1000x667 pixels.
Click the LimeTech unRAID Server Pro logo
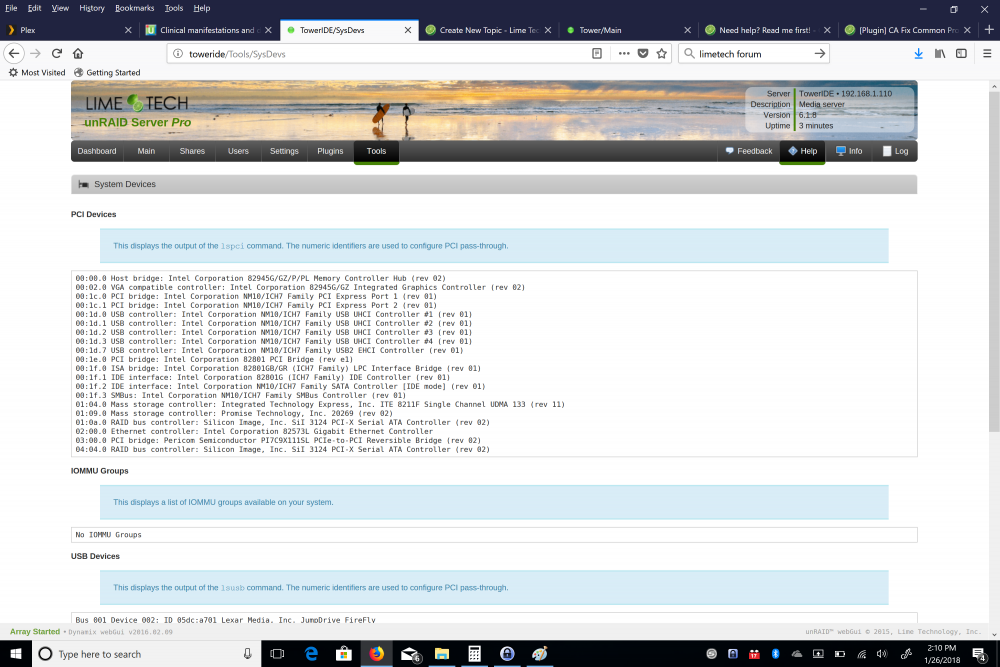pyautogui.click(x=137, y=111)
